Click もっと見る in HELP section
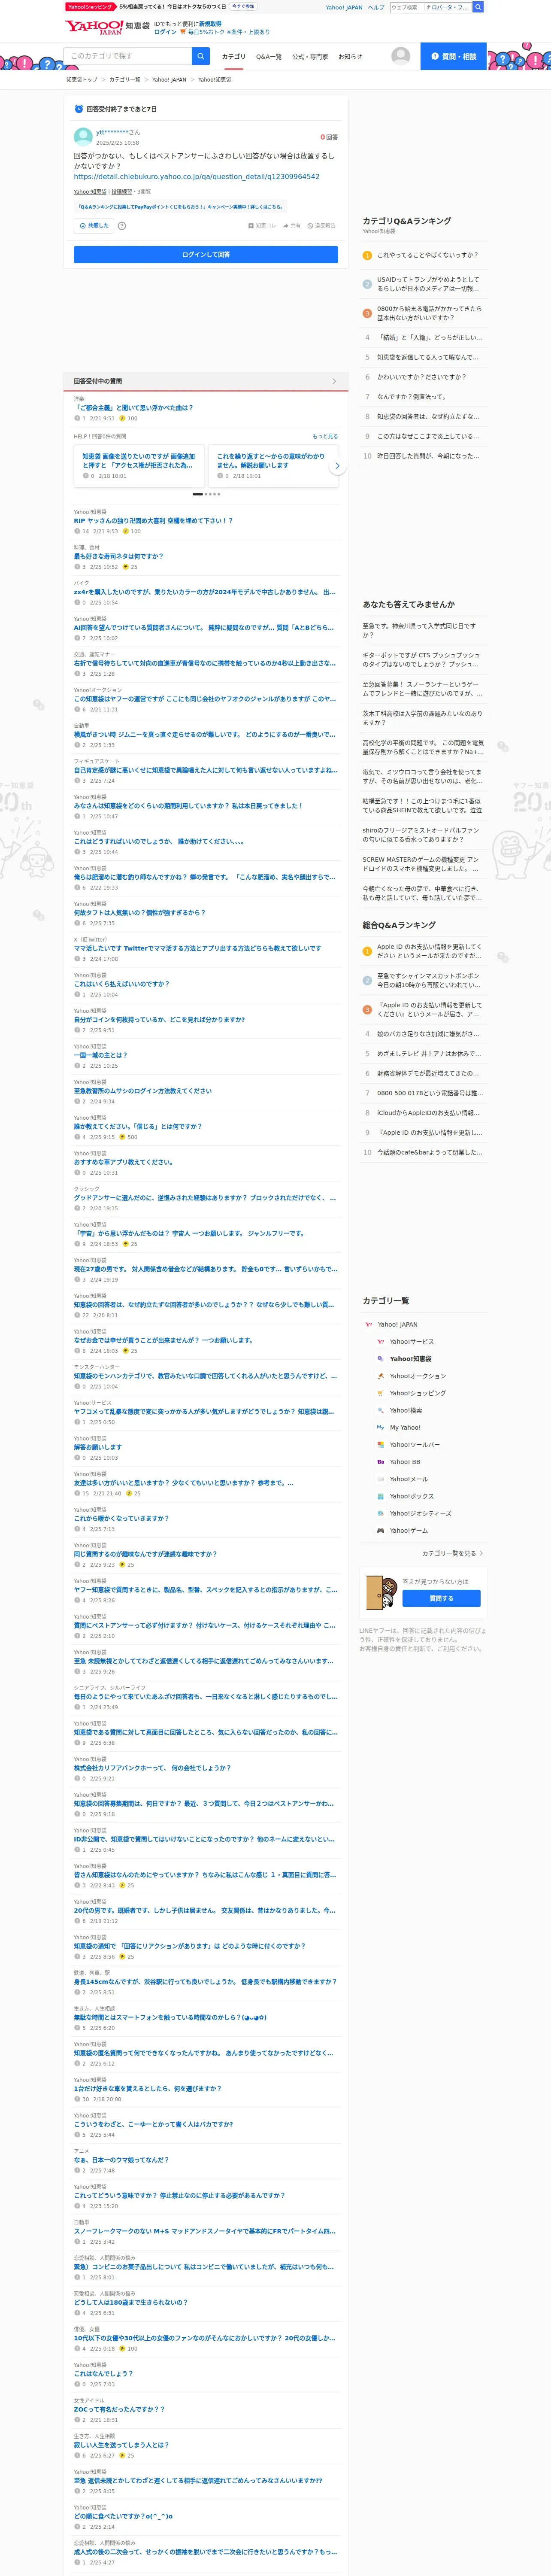Image resolution: width=551 pixels, height=2576 pixels. [x=325, y=436]
